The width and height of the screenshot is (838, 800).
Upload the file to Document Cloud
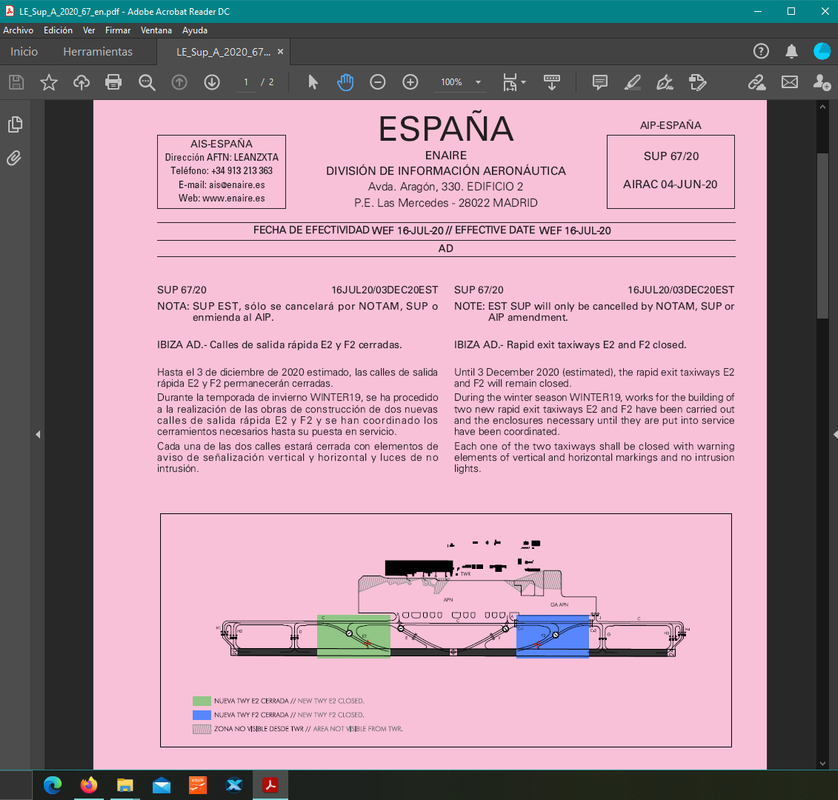pyautogui.click(x=81, y=82)
